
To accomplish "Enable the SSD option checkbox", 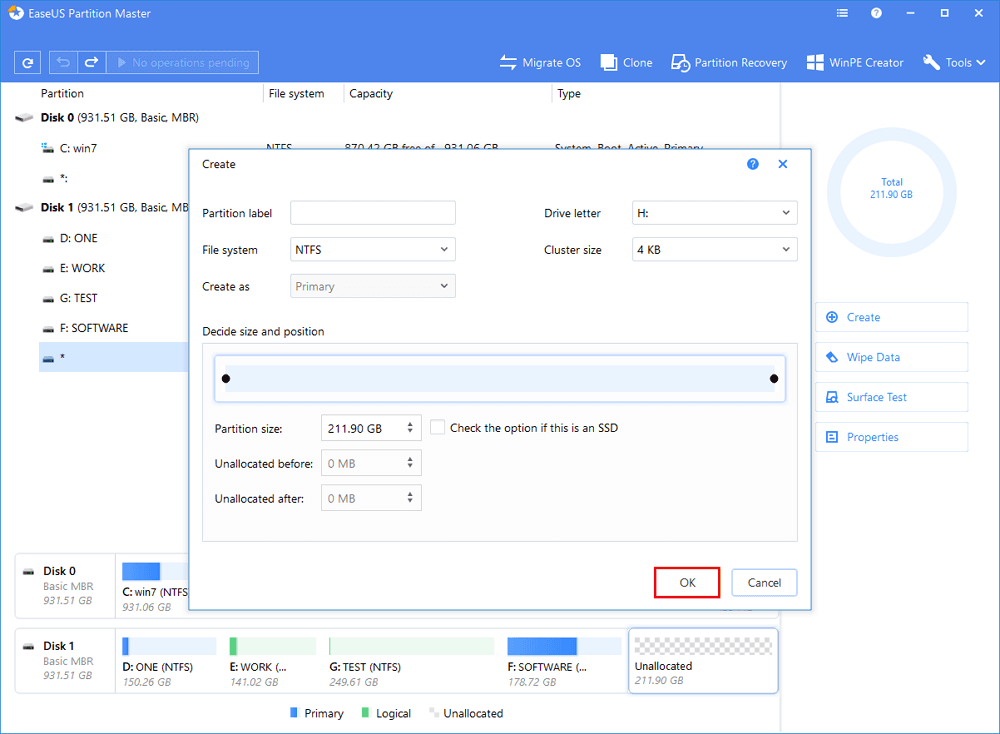I will pyautogui.click(x=438, y=428).
